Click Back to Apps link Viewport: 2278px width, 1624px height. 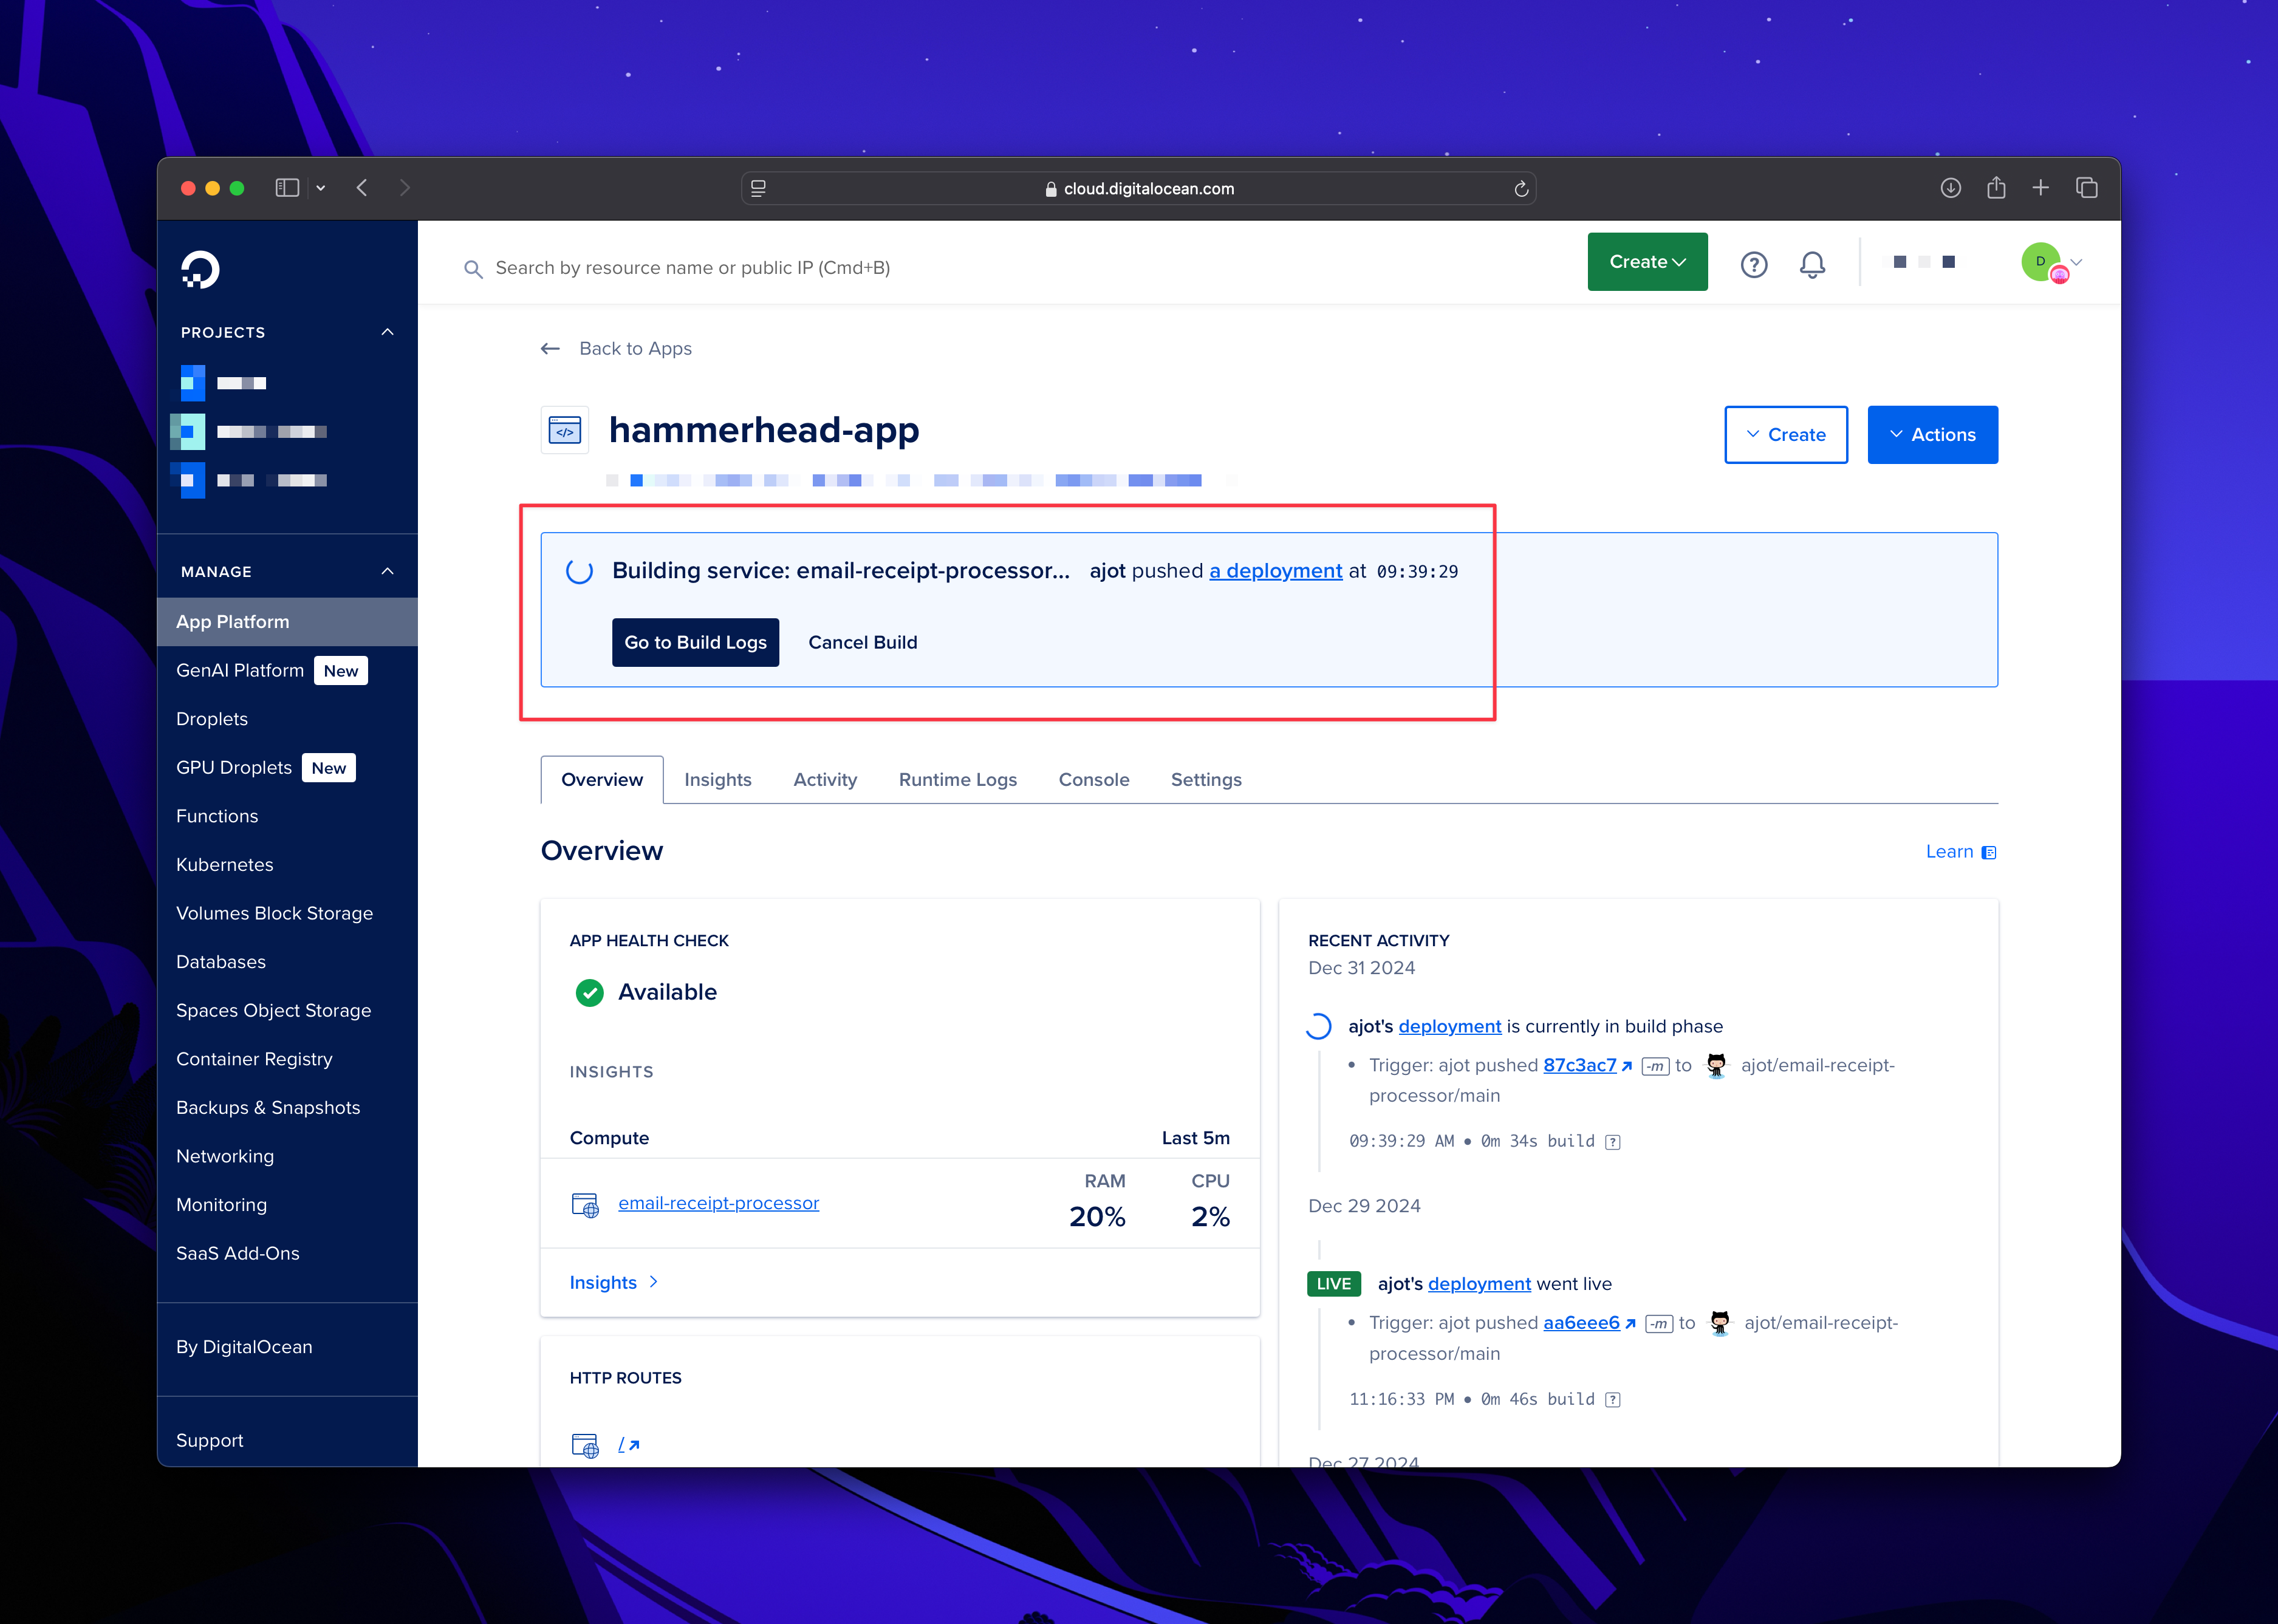point(635,349)
